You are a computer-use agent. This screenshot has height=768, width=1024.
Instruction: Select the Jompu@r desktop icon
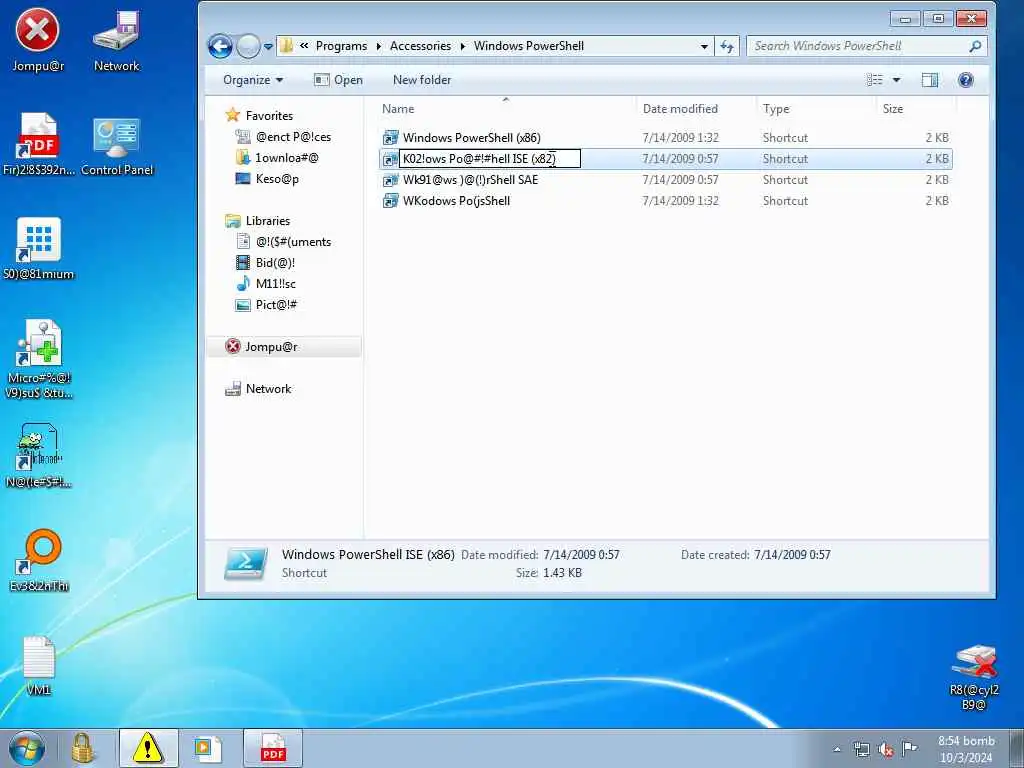pos(37,40)
